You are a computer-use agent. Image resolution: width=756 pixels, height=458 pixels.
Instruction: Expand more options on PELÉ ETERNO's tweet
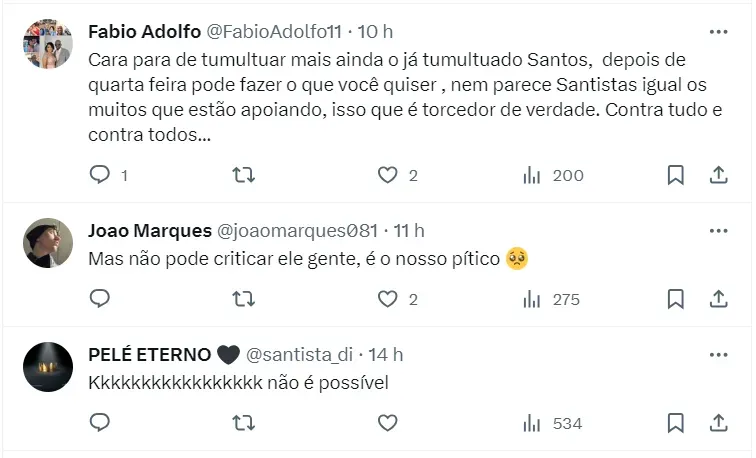pos(718,355)
